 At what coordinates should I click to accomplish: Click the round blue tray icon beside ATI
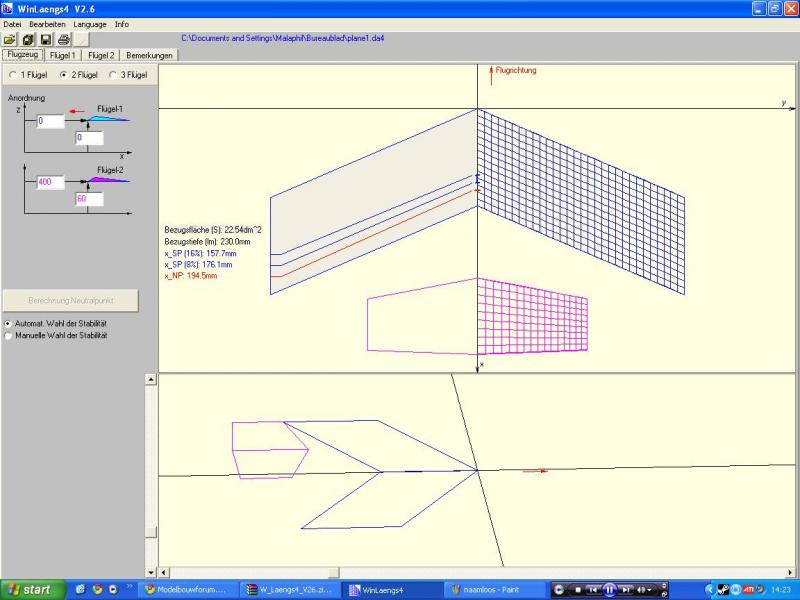pyautogui.click(x=736, y=590)
